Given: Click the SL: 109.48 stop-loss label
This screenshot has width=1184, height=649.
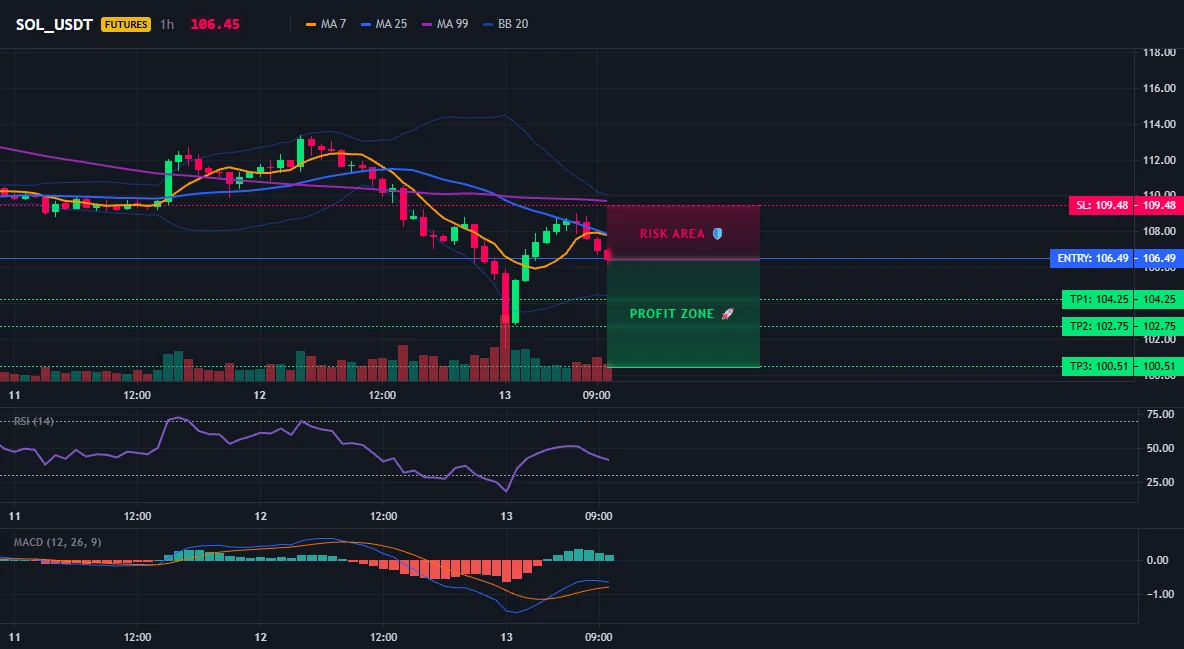Looking at the screenshot, I should pos(1101,205).
